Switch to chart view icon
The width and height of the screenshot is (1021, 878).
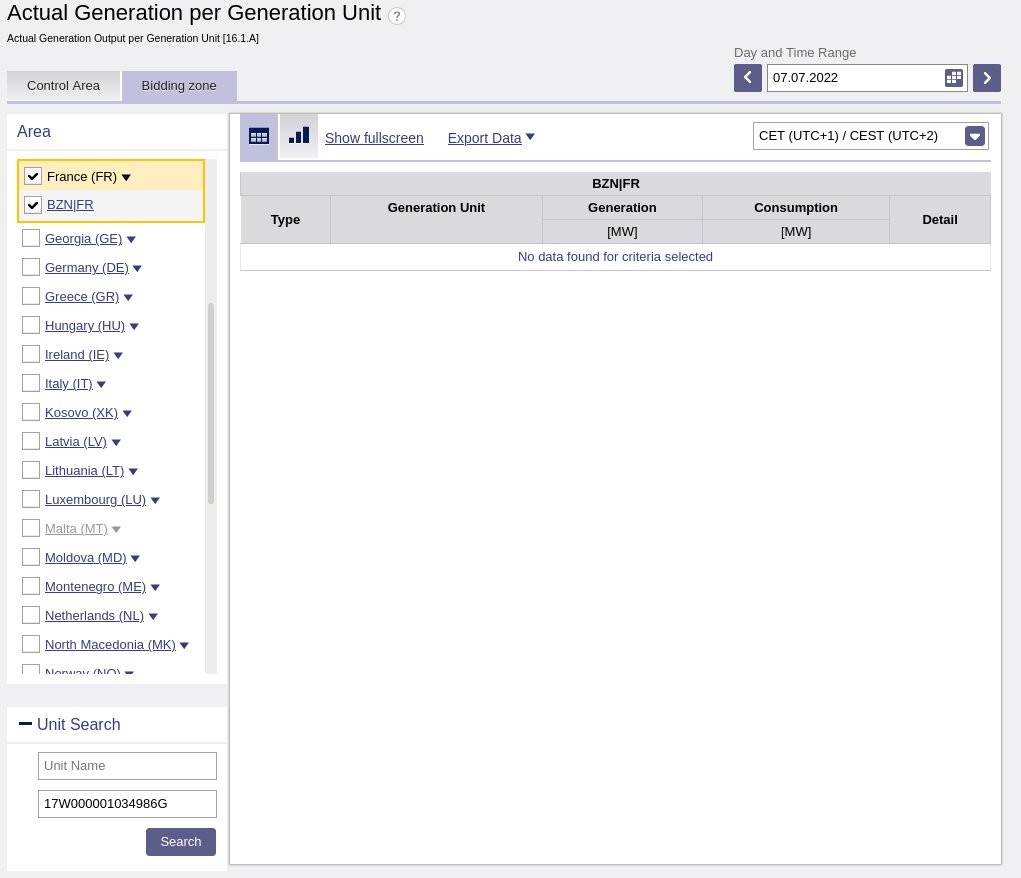click(x=299, y=136)
